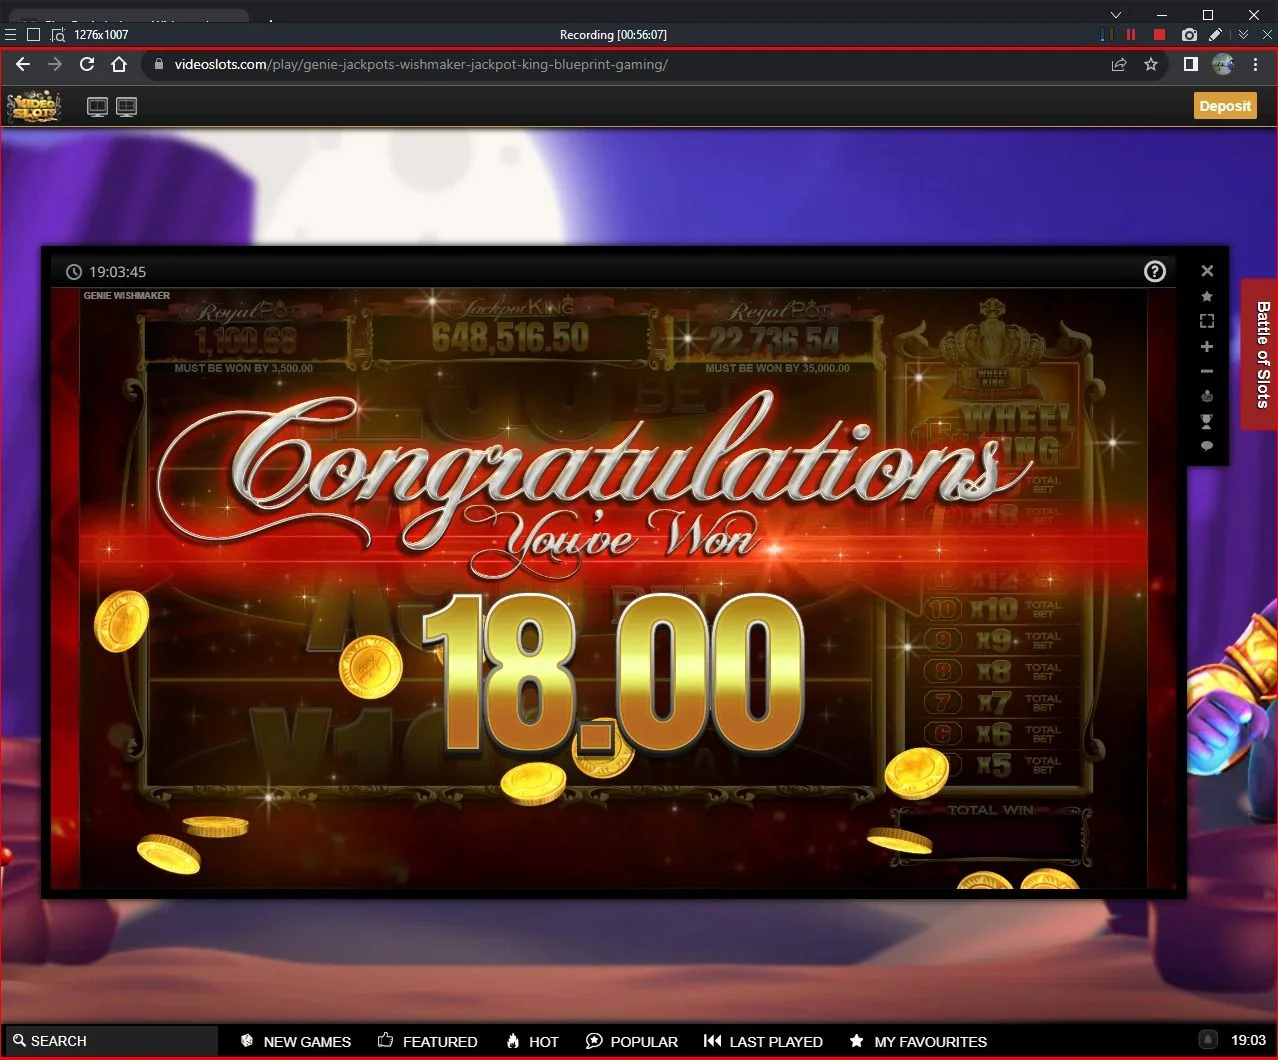Click the 18.00 win amount
Image resolution: width=1278 pixels, height=1060 pixels.
pyautogui.click(x=613, y=673)
